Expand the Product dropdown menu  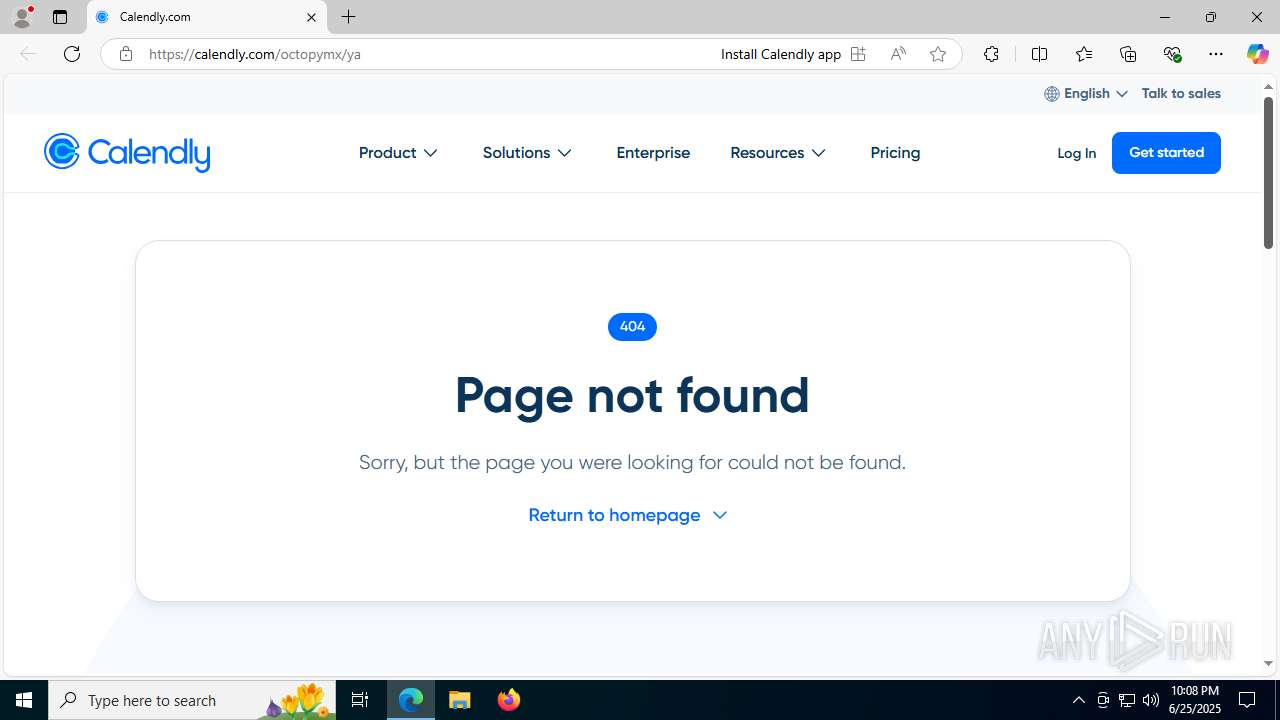(x=398, y=153)
